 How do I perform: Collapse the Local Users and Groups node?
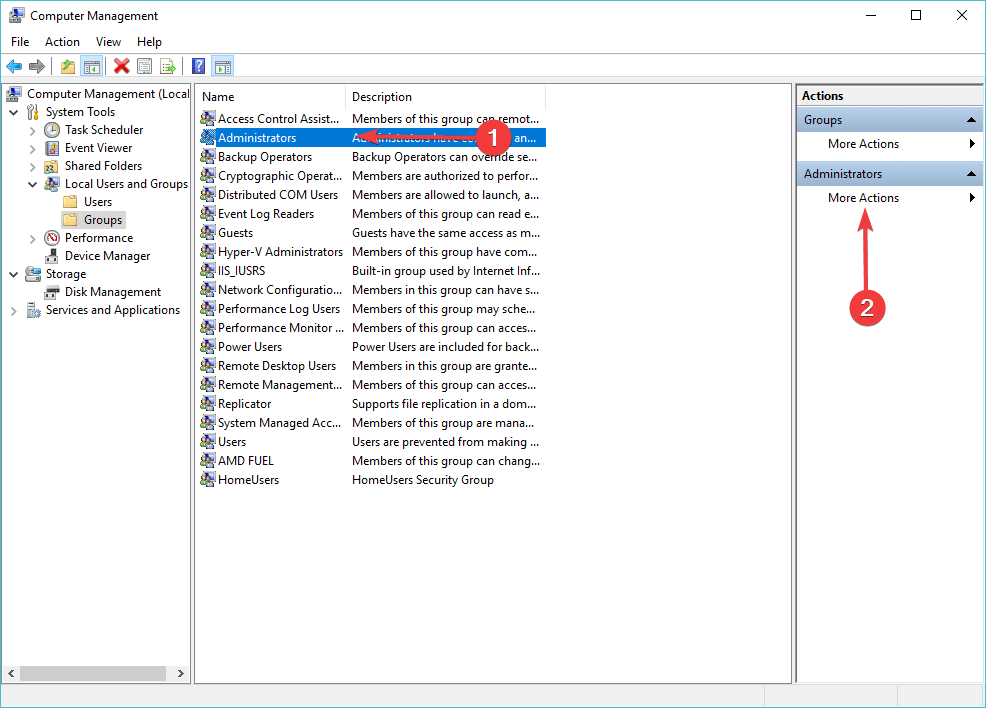33,184
